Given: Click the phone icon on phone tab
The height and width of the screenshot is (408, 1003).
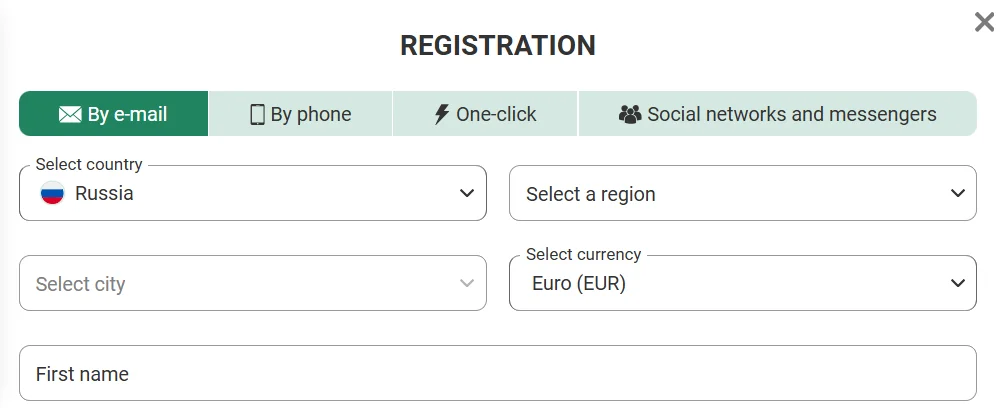Looking at the screenshot, I should tap(257, 114).
